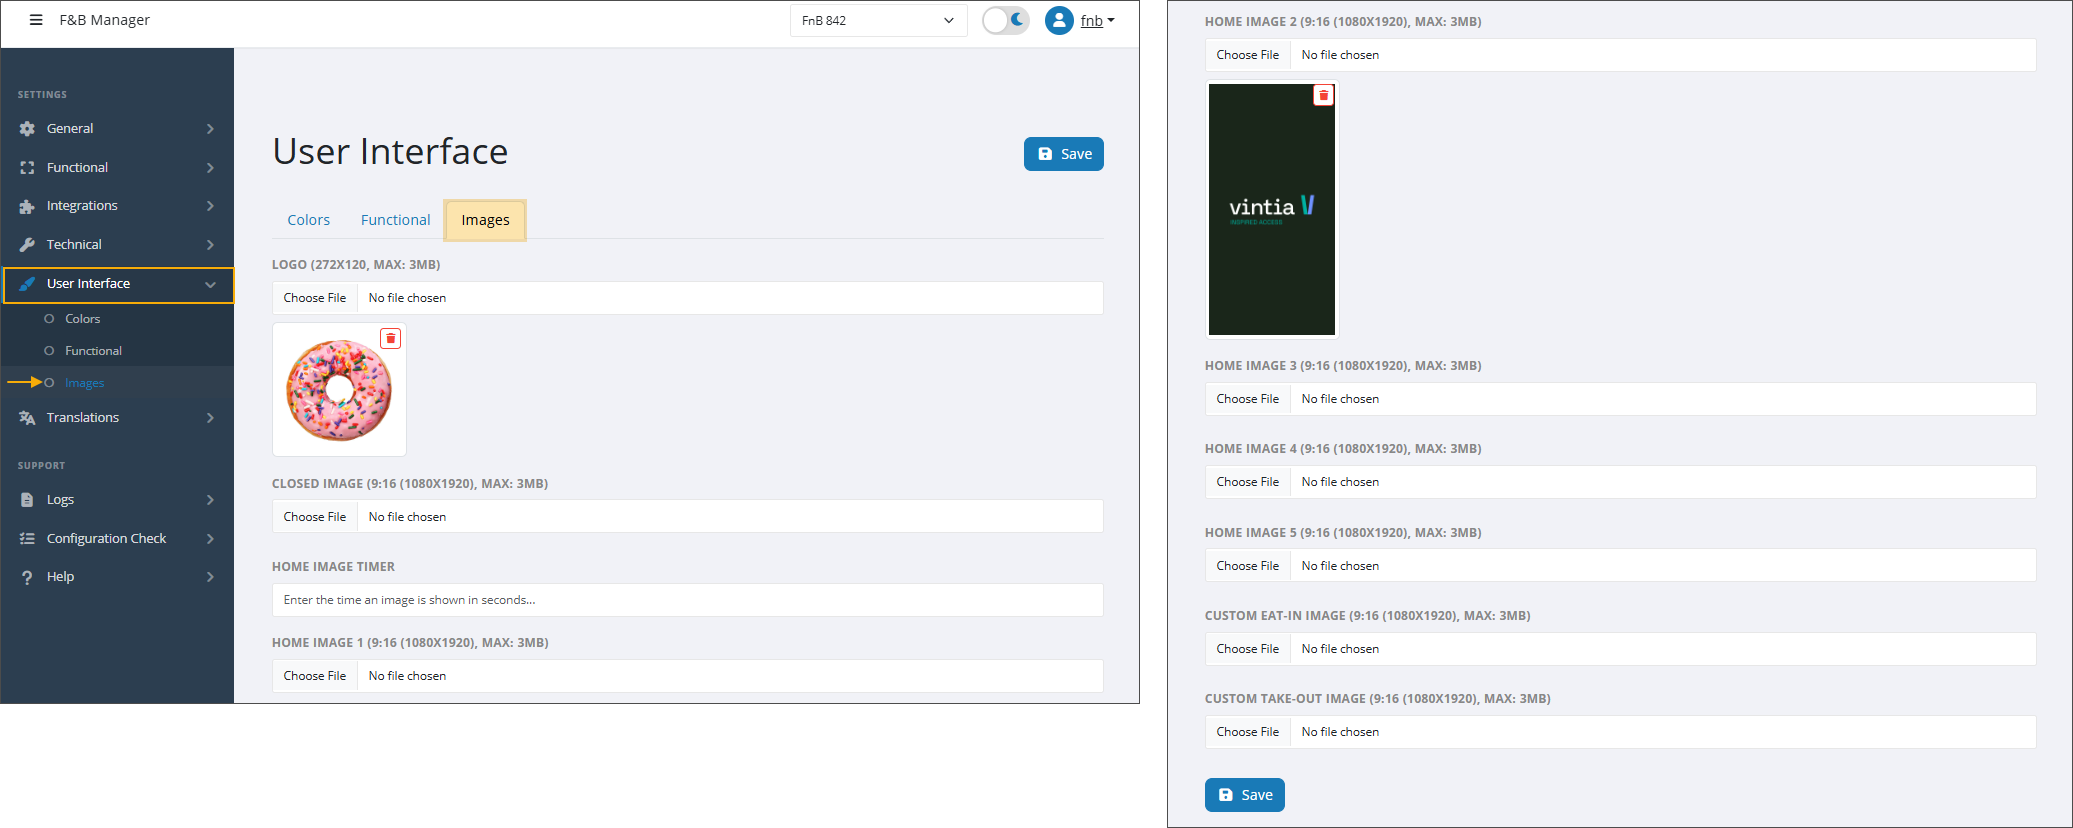The width and height of the screenshot is (2073, 828).
Task: Switch to the Functional tab
Action: 395,220
